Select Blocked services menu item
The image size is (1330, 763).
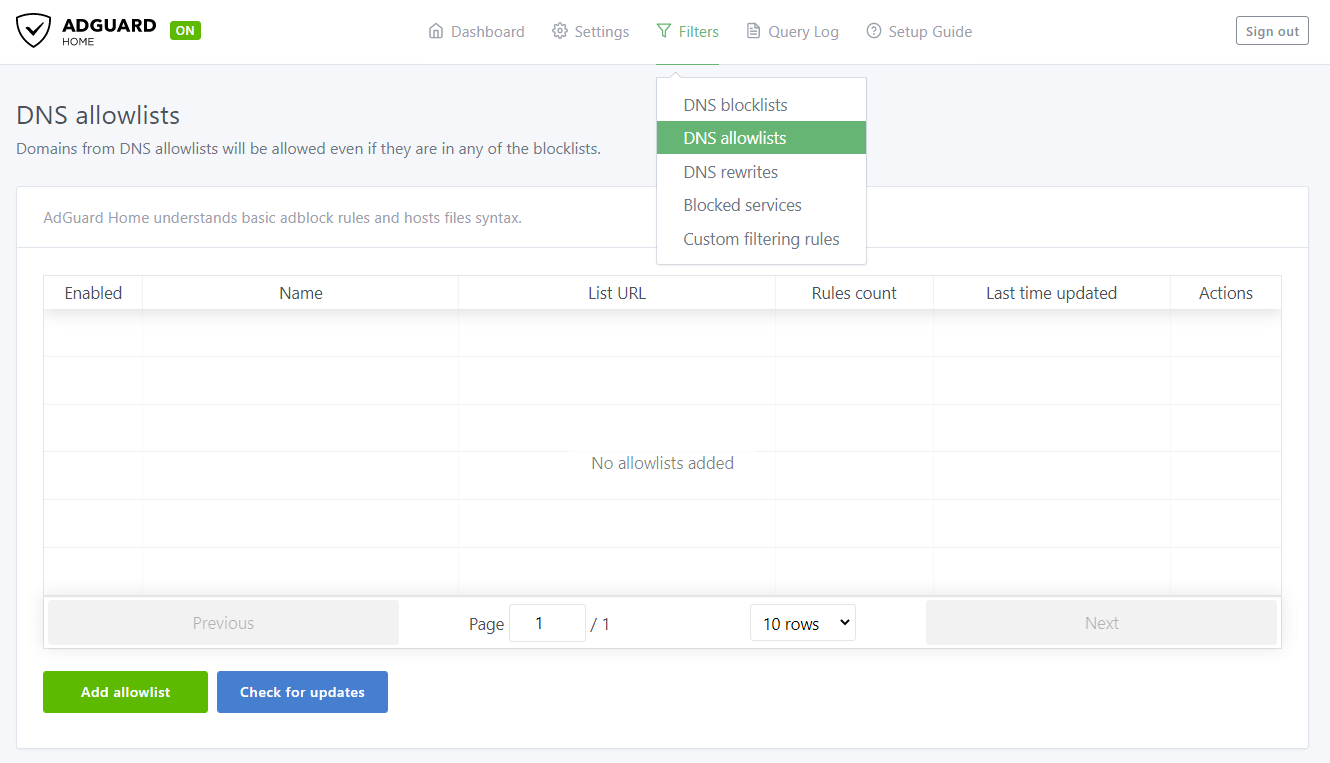click(x=742, y=205)
